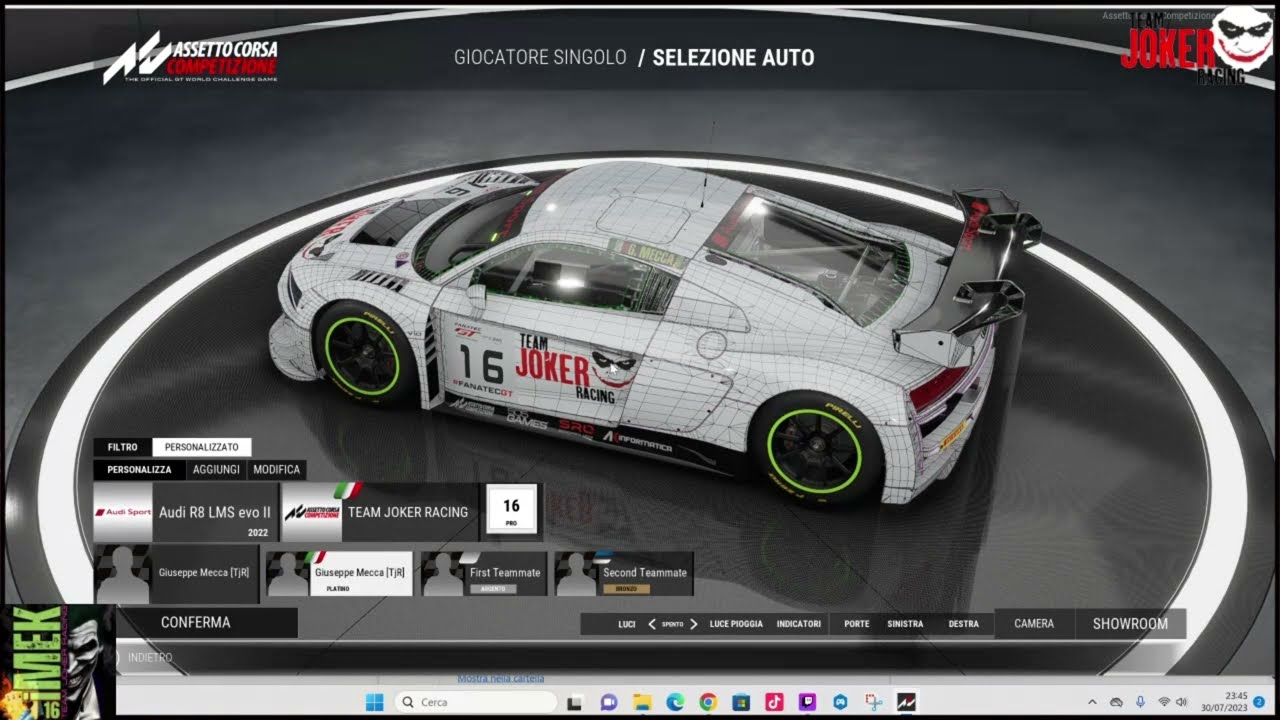Open the notification badge showing 2
The width and height of the screenshot is (1280, 720).
[x=1259, y=701]
